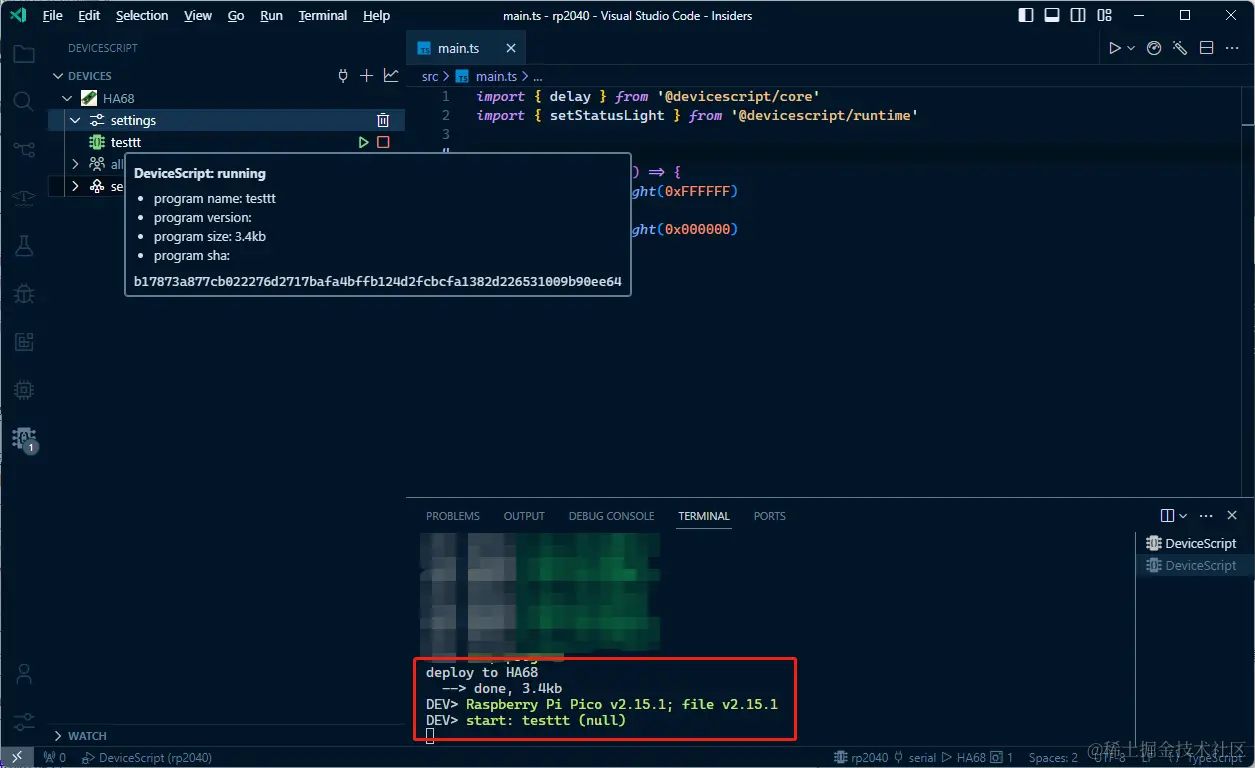Expand the people-icon tree node below testtt
The height and width of the screenshot is (768, 1255).
pos(75,164)
